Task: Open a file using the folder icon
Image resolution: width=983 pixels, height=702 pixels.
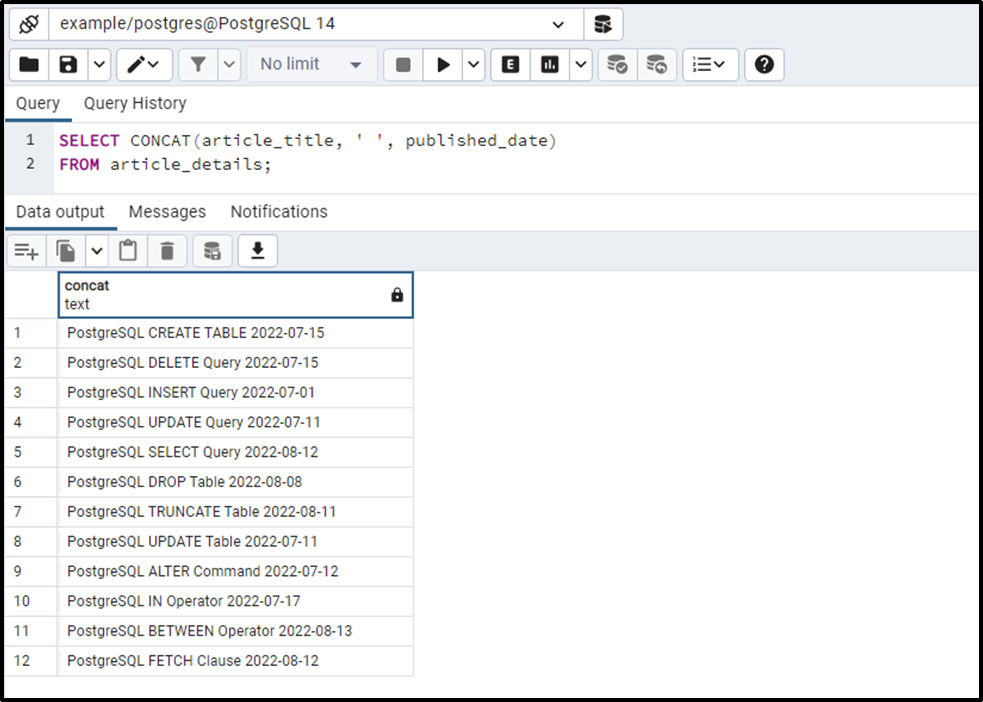Action: [28, 64]
